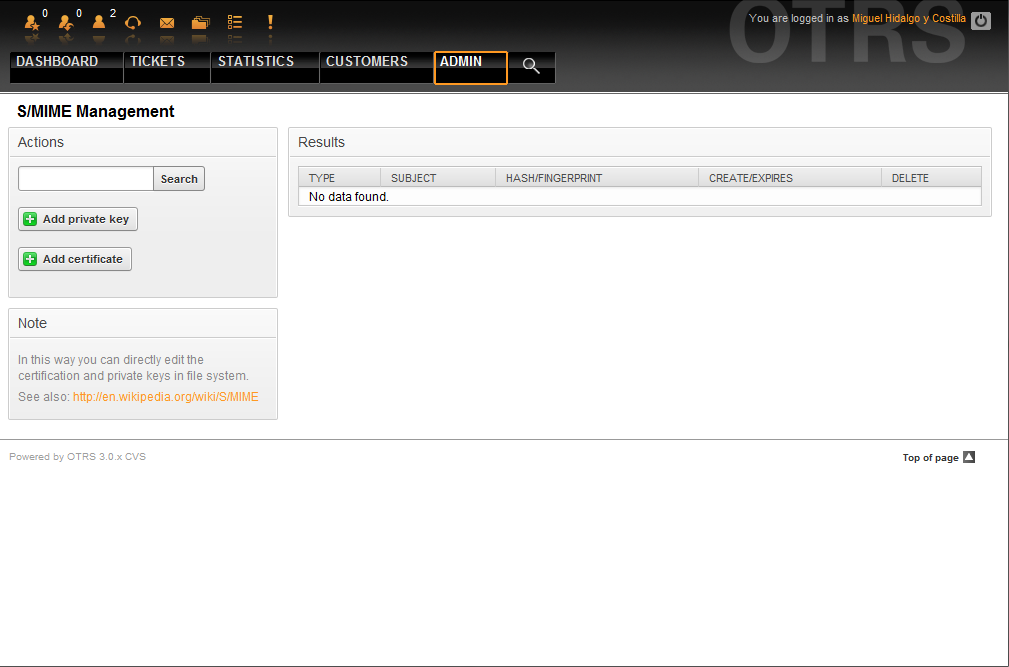The image size is (1009, 667).
Task: Click the single user icon showing 2
Action: point(99,22)
